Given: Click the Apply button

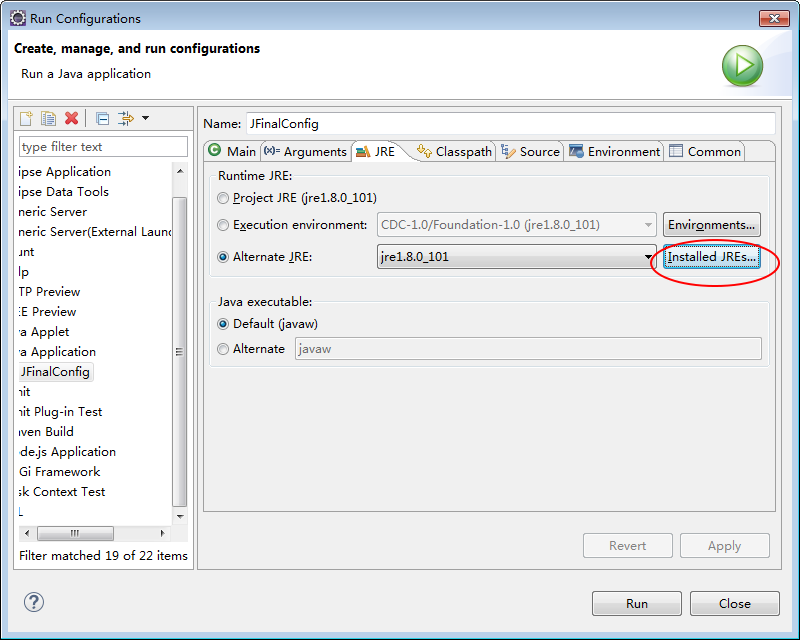Looking at the screenshot, I should click(724, 546).
